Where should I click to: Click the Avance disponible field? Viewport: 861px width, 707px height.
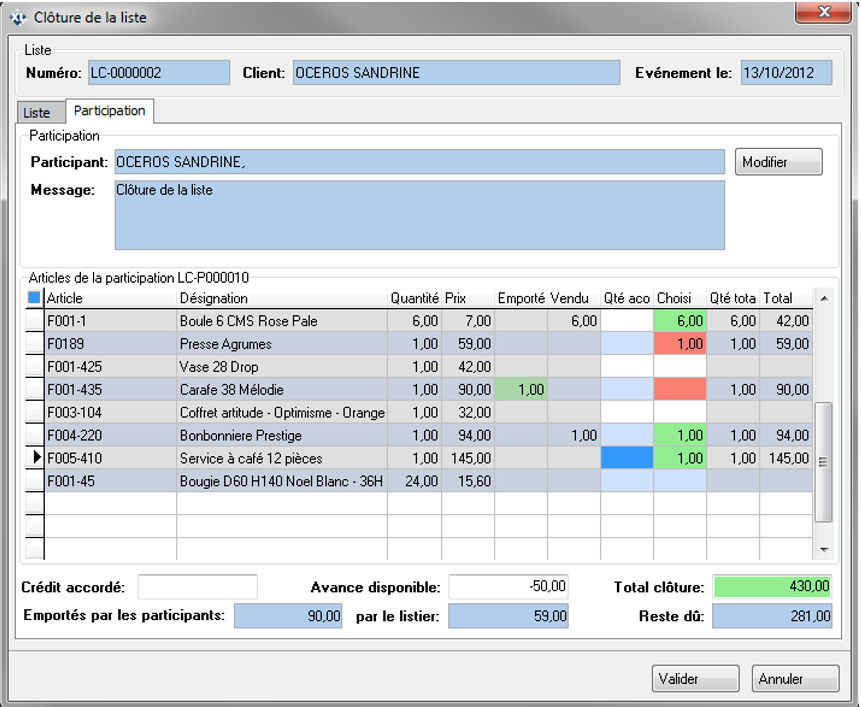pyautogui.click(x=508, y=587)
